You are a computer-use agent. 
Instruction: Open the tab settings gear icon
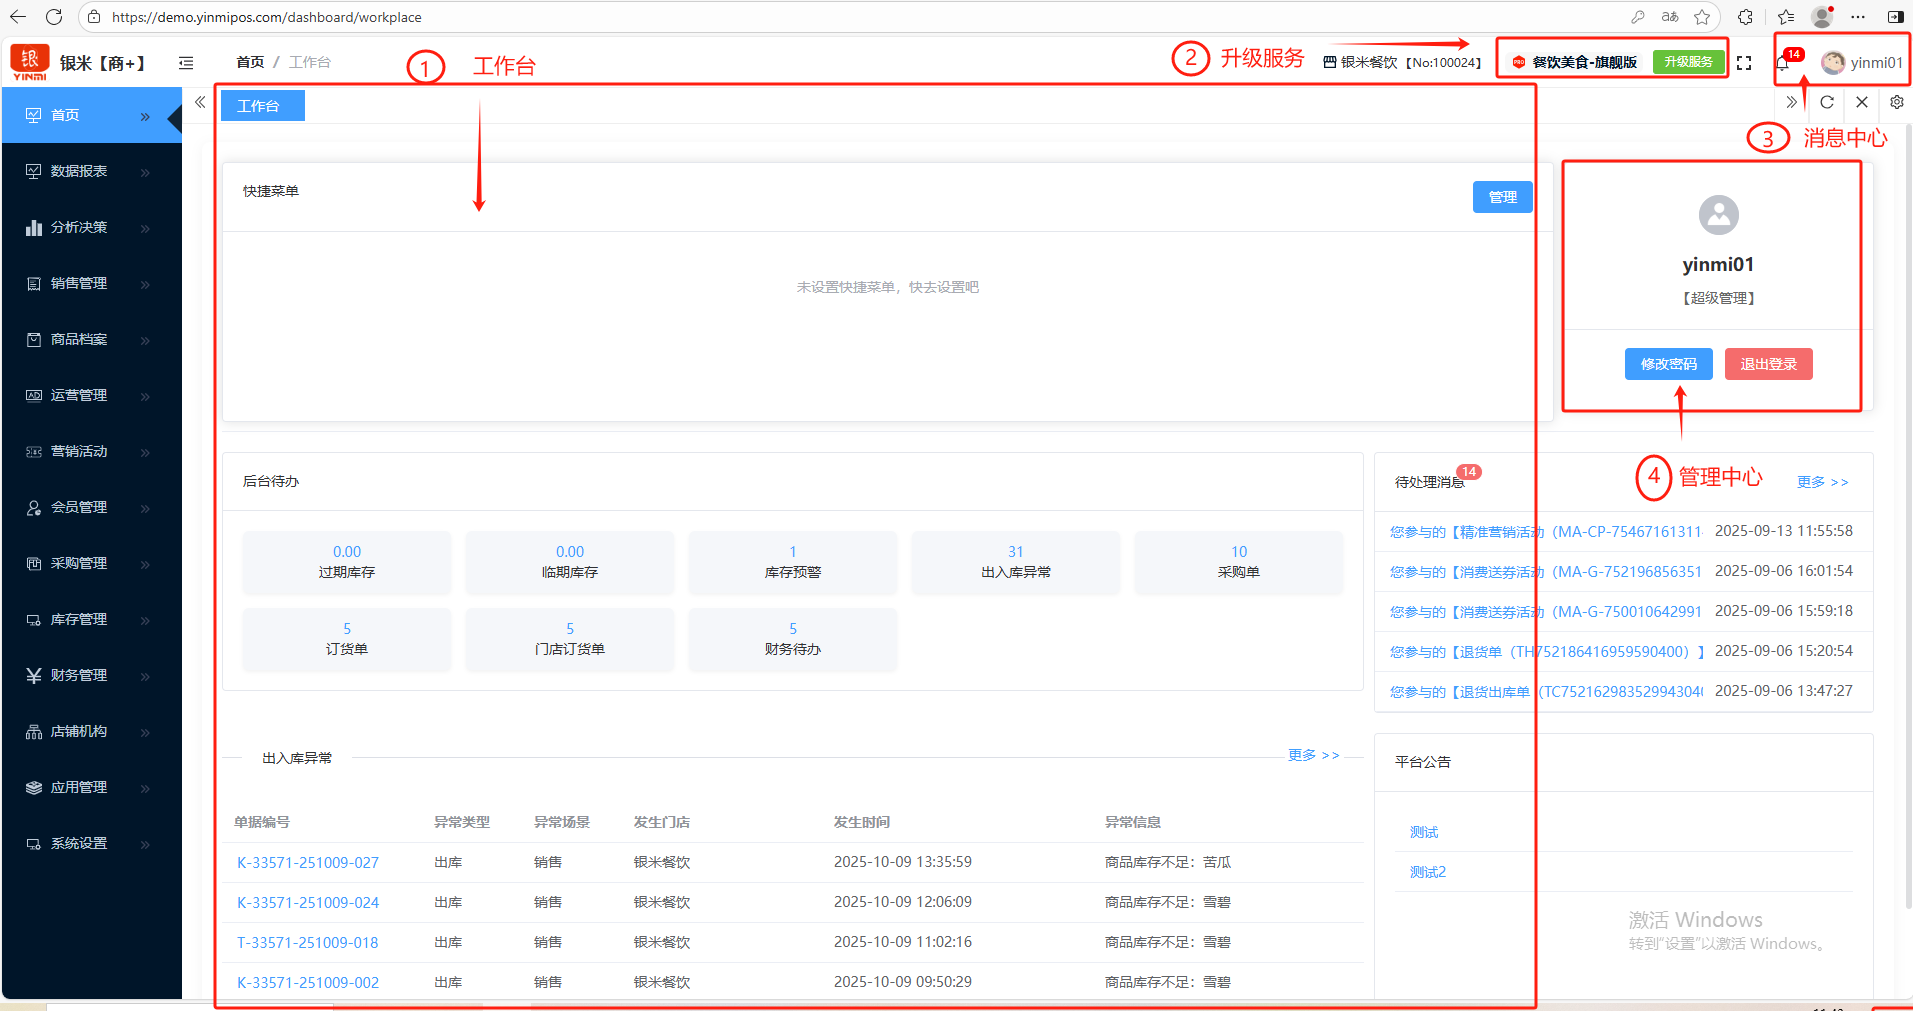[1896, 102]
